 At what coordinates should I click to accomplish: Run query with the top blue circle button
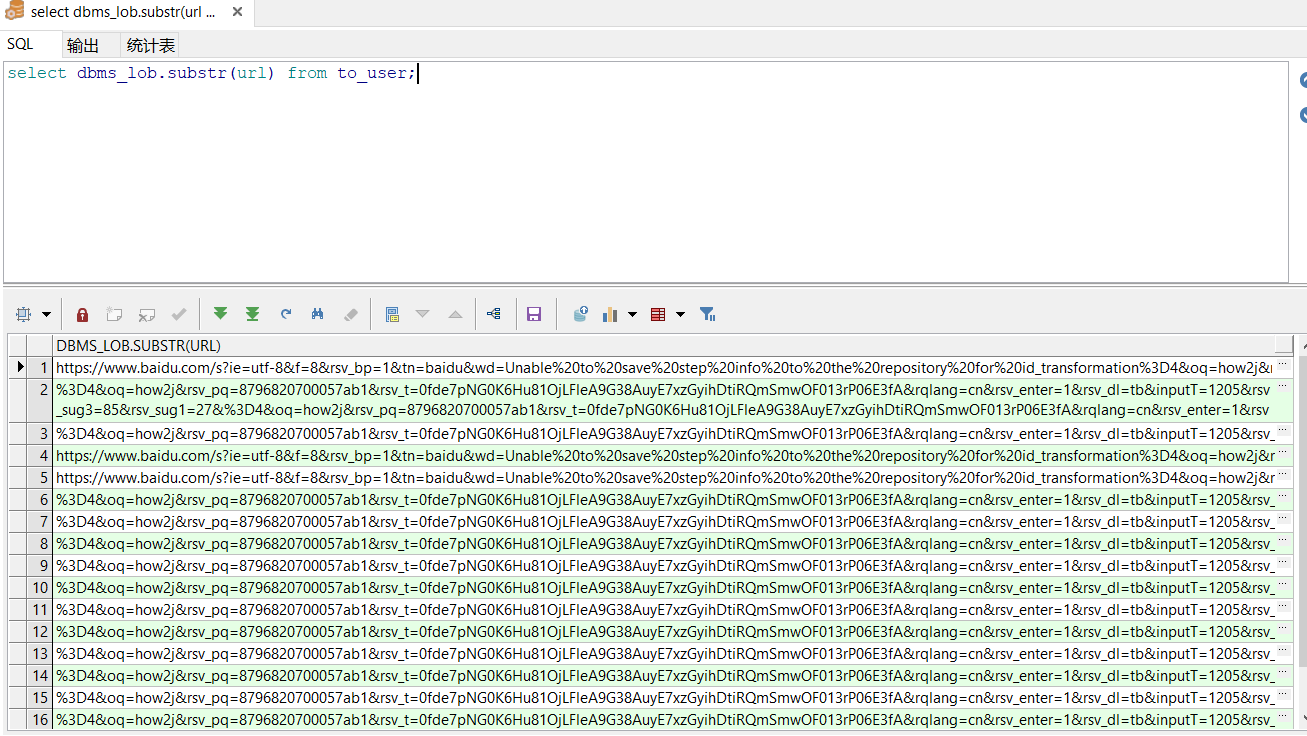(x=1300, y=79)
